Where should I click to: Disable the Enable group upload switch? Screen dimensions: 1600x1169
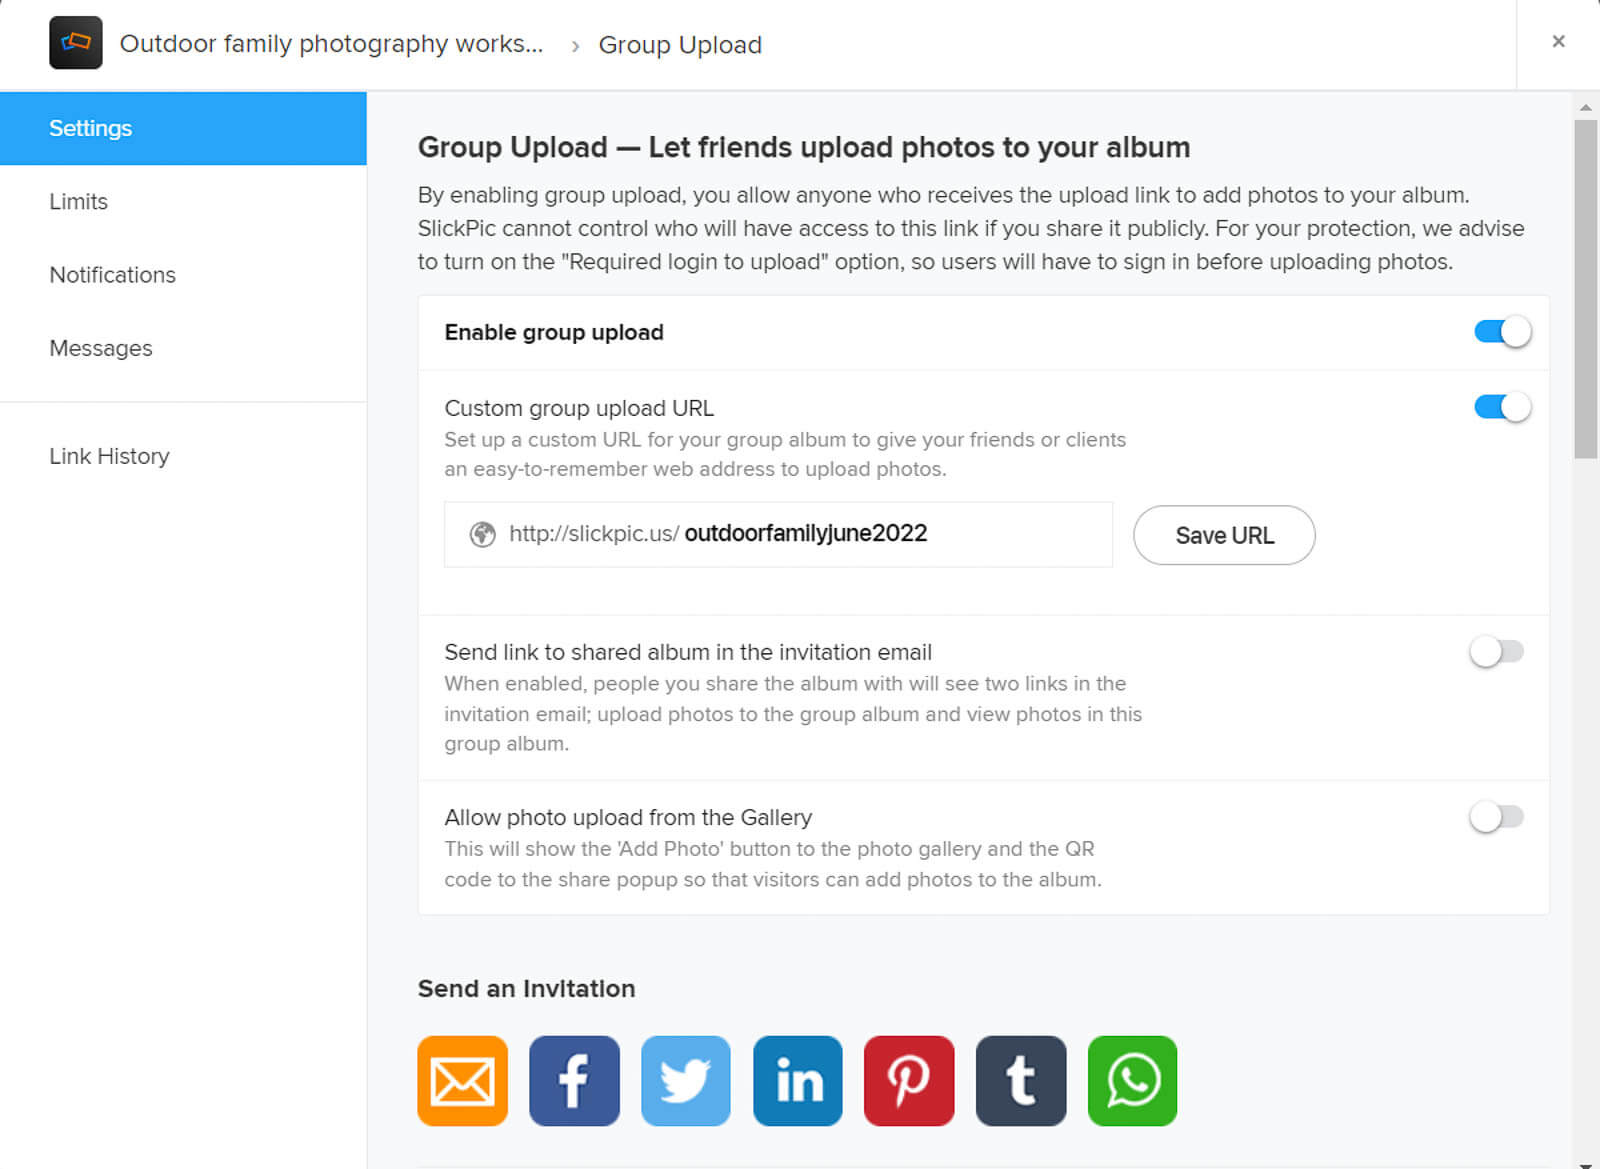pyautogui.click(x=1501, y=332)
